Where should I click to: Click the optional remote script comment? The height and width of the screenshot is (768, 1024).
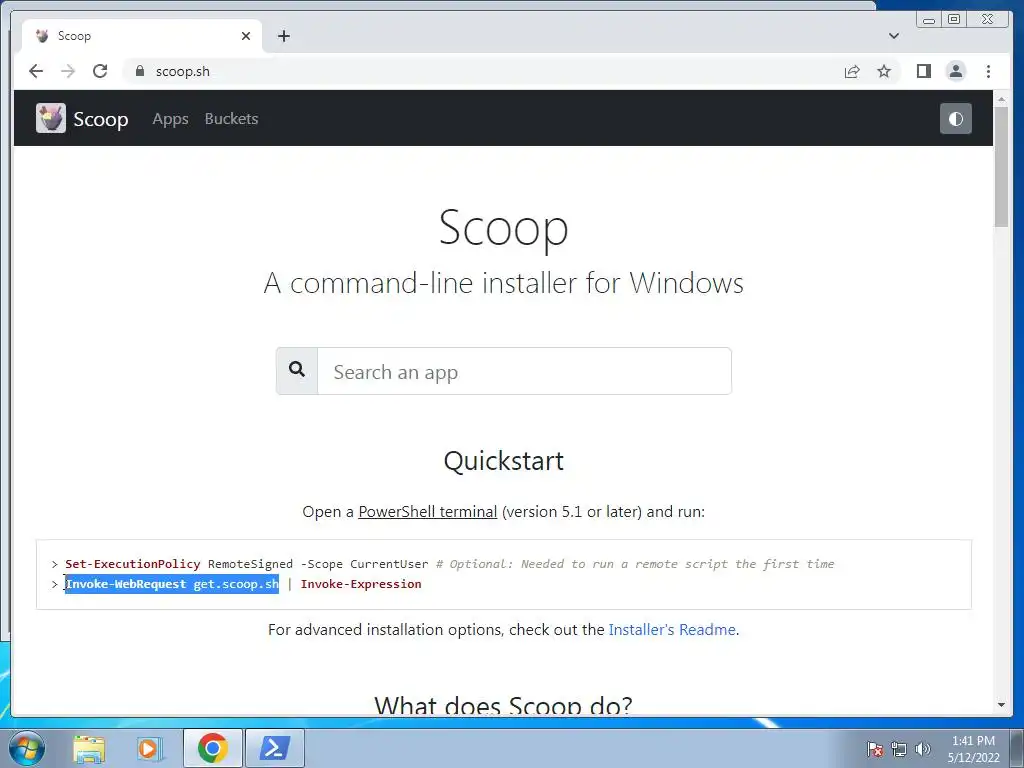point(635,564)
